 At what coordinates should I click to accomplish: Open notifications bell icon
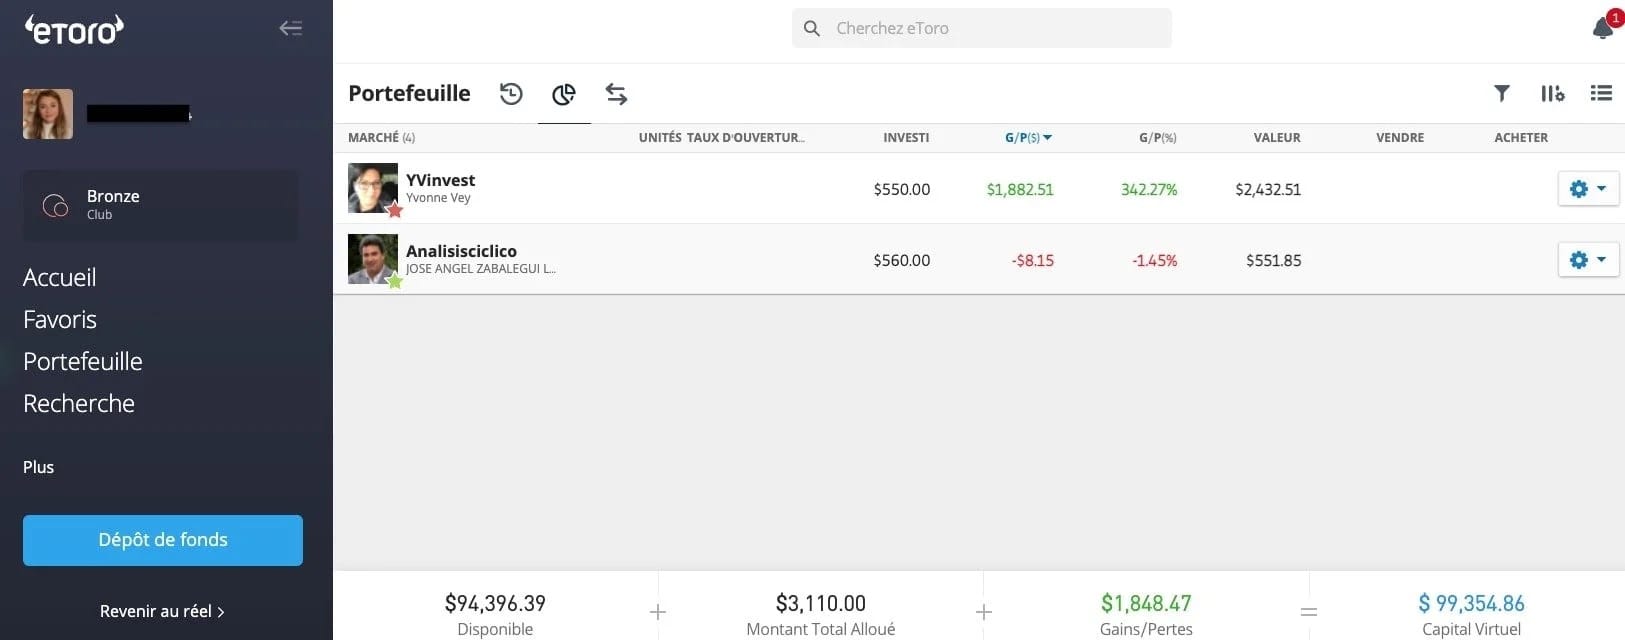click(x=1603, y=28)
